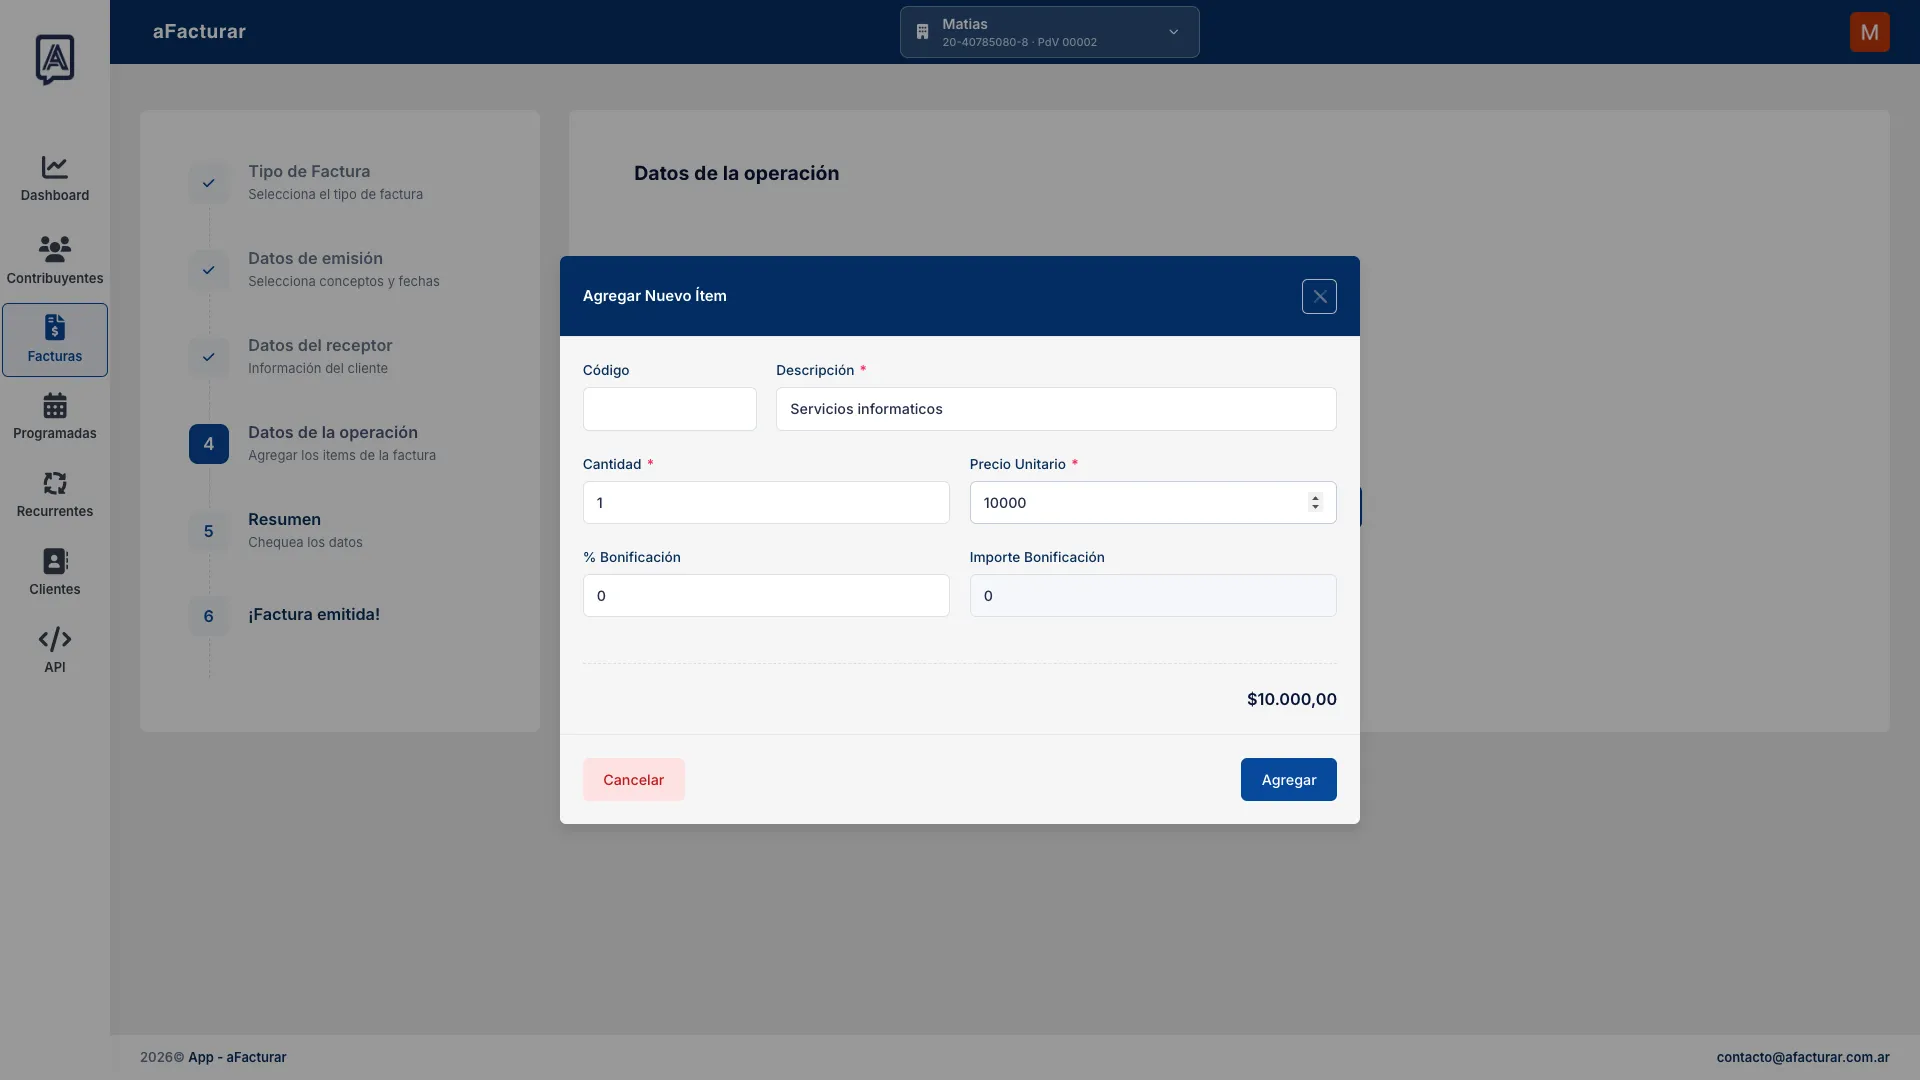Click the Cantidad input field
This screenshot has height=1080, width=1920.
(766, 502)
